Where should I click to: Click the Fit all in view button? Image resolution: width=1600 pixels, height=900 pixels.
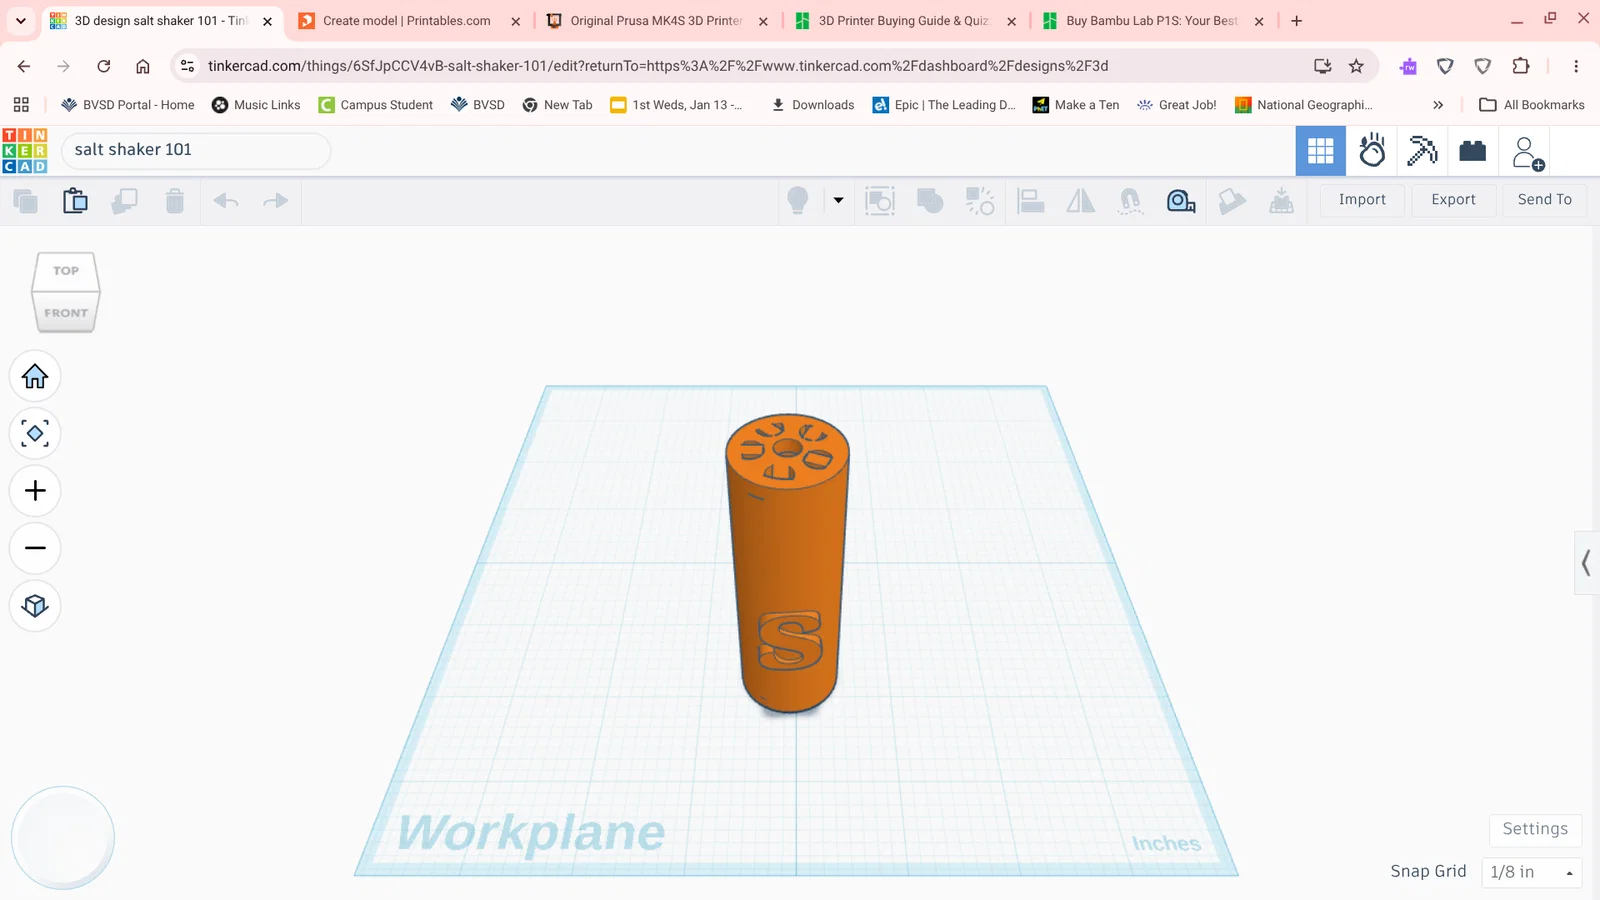point(35,434)
